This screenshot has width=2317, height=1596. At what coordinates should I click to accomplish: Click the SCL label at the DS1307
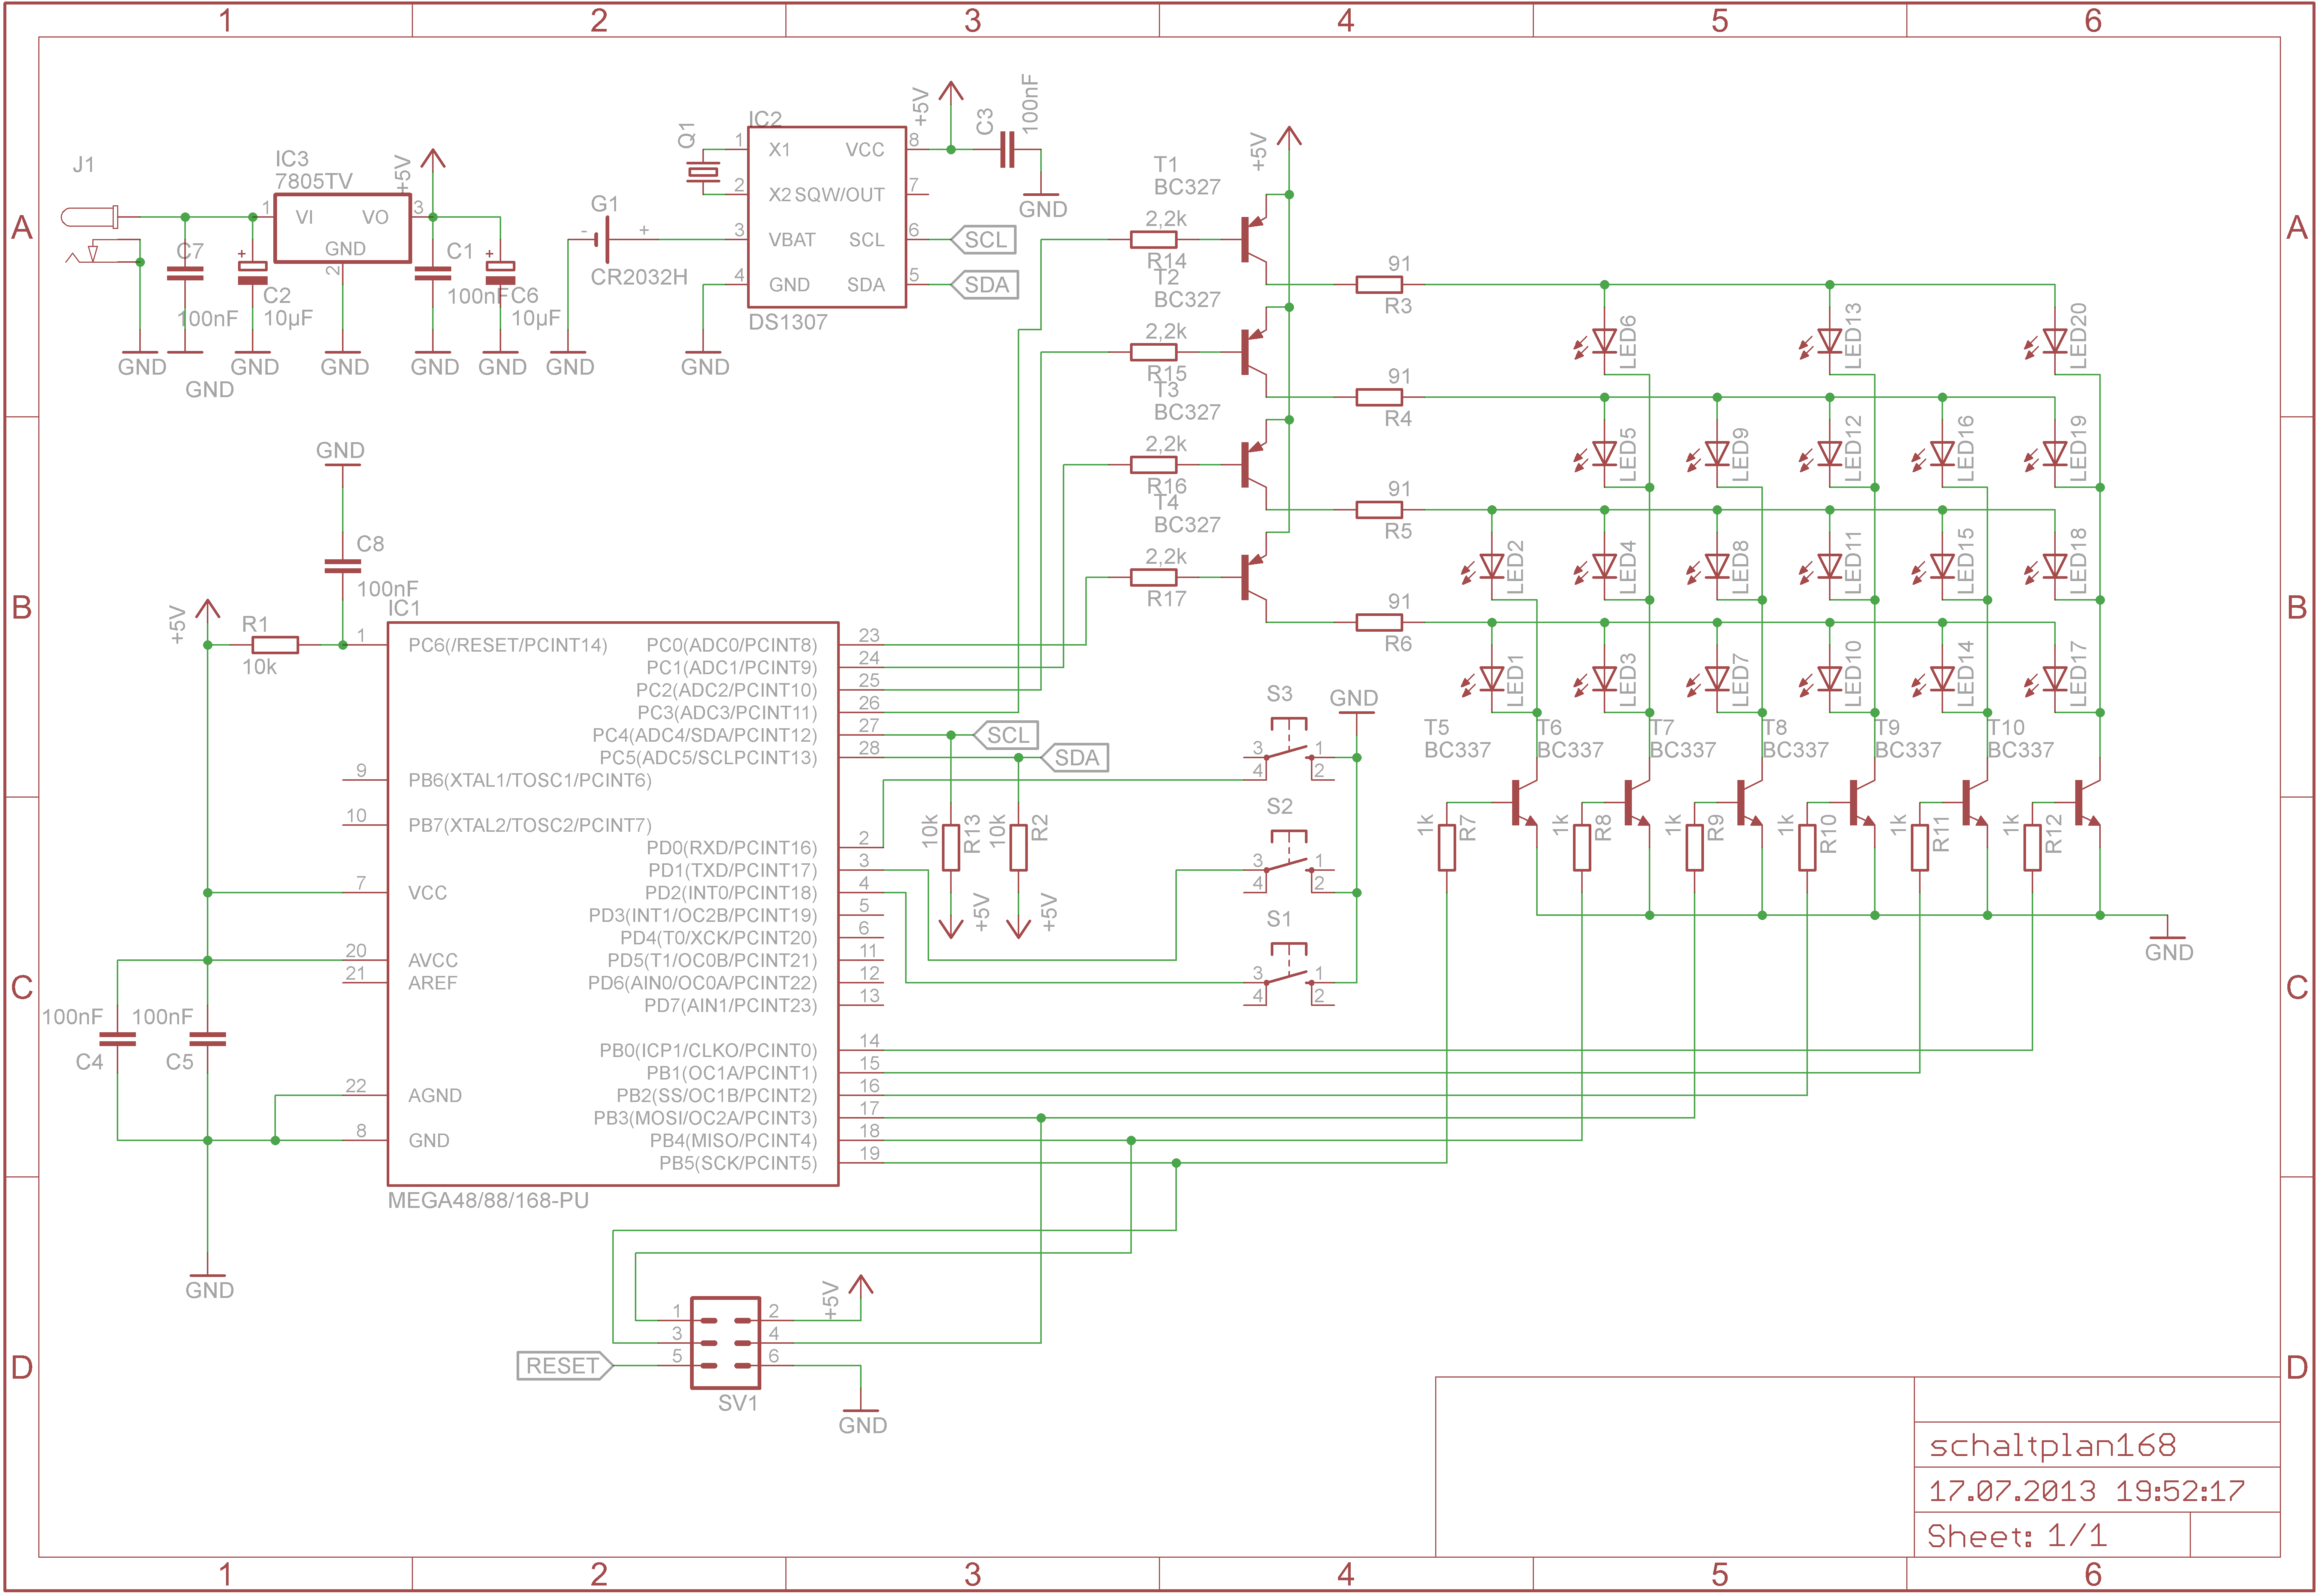click(x=983, y=240)
